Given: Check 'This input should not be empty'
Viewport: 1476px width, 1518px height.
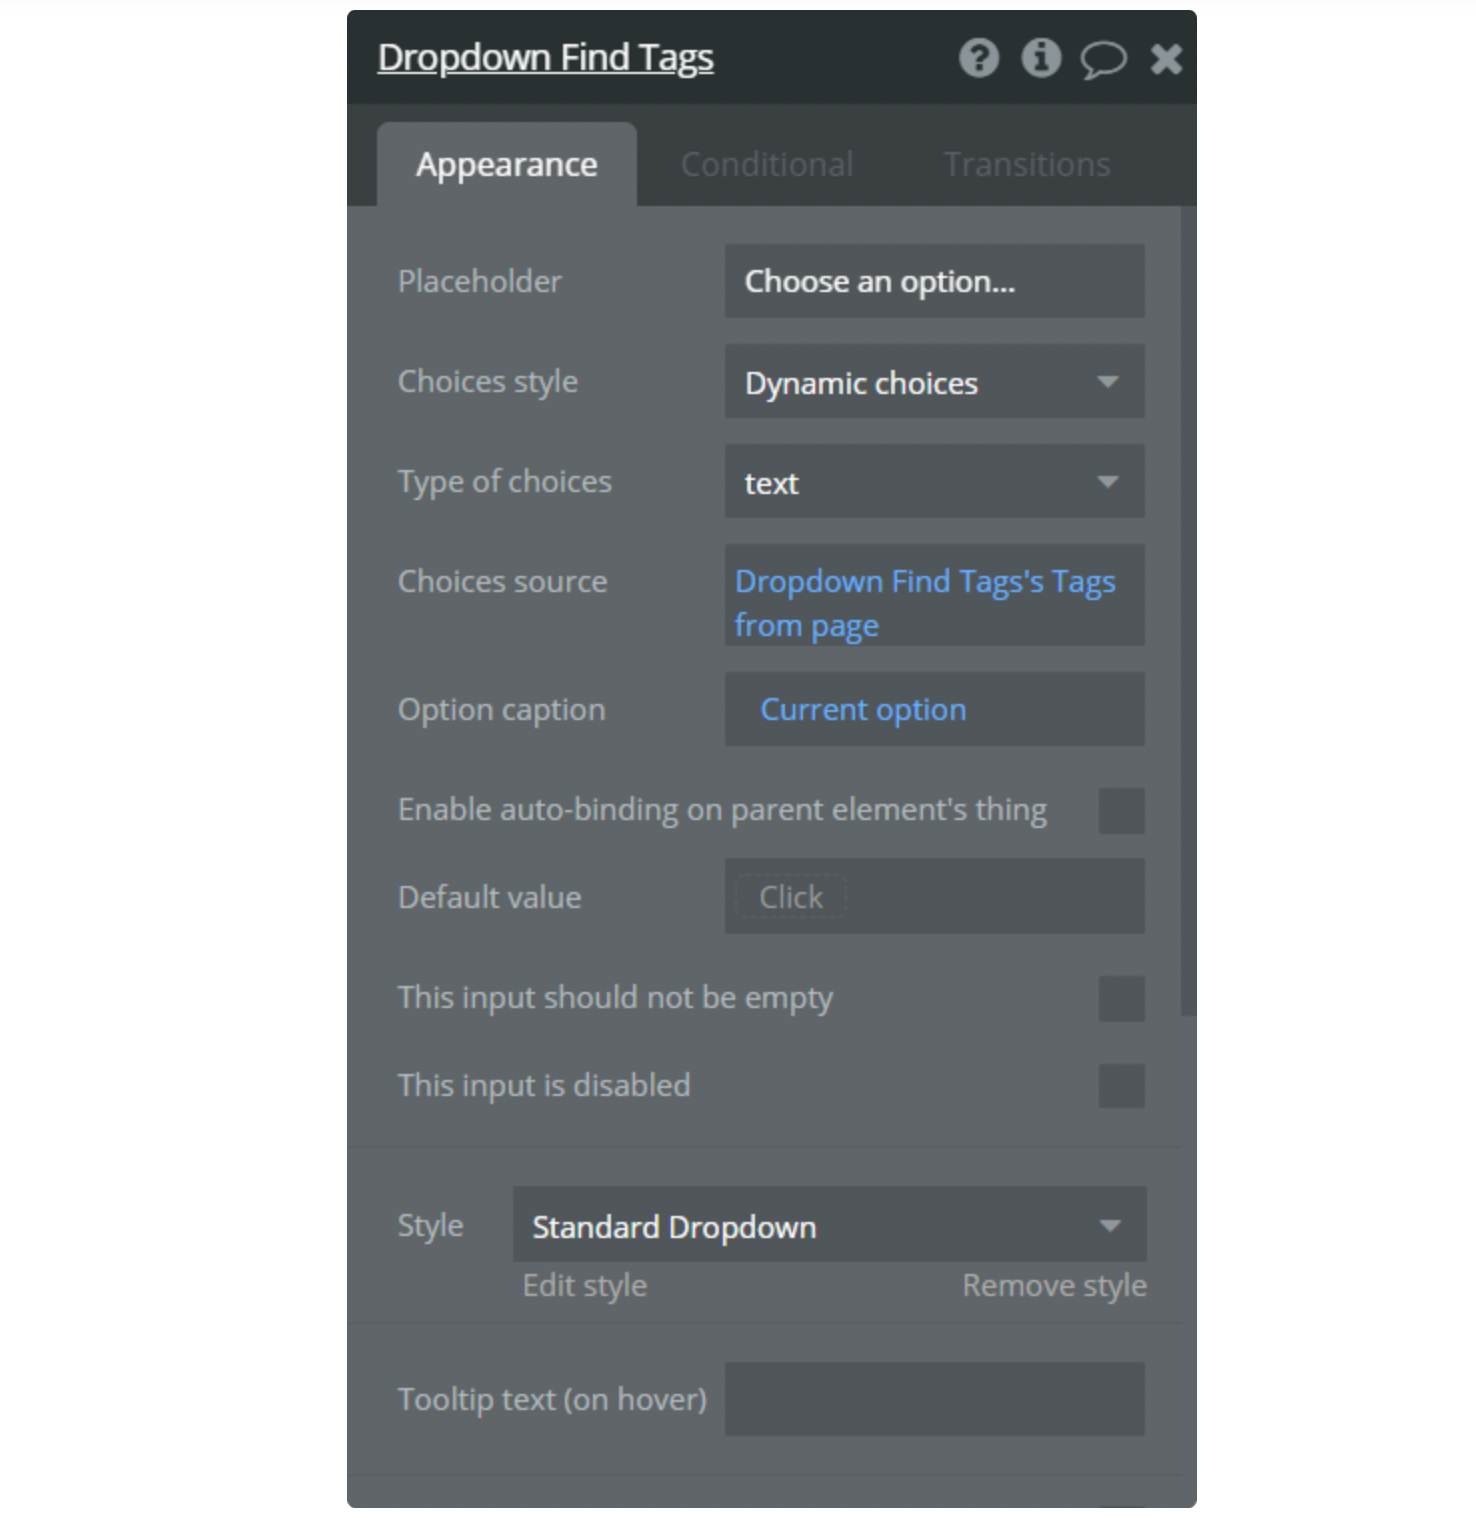Looking at the screenshot, I should [1121, 998].
